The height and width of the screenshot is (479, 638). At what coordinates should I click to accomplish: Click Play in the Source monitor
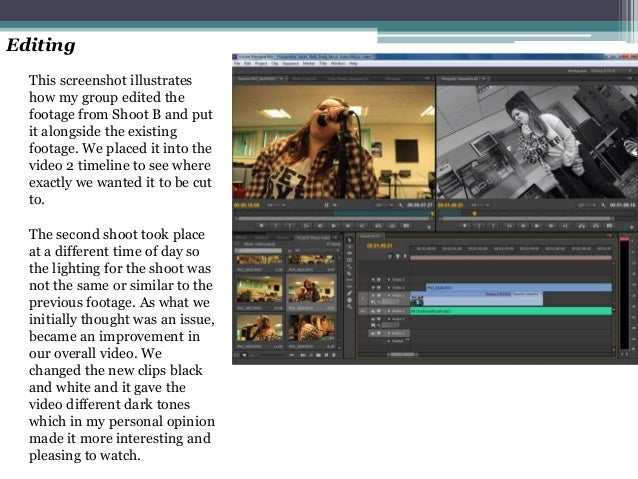point(334,225)
